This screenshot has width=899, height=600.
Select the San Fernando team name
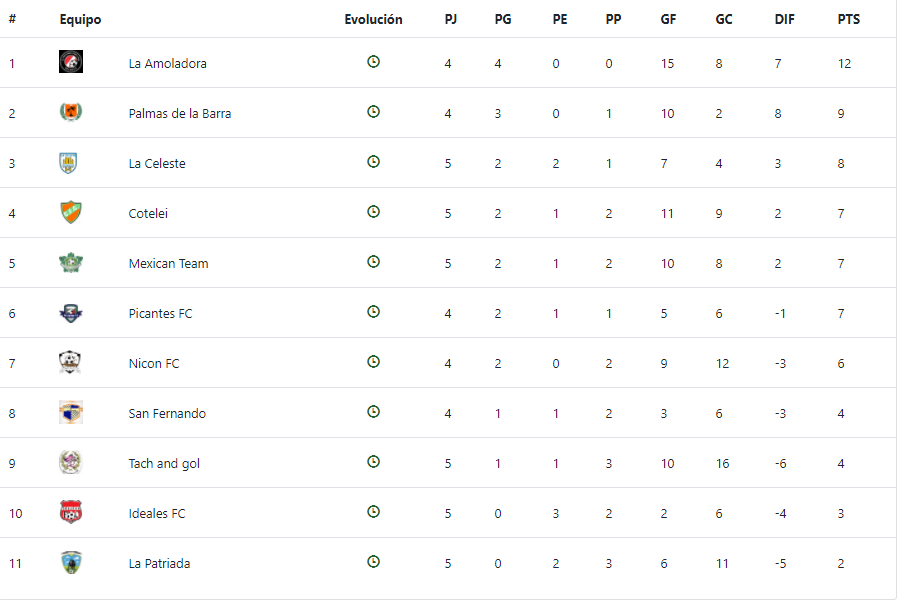167,413
